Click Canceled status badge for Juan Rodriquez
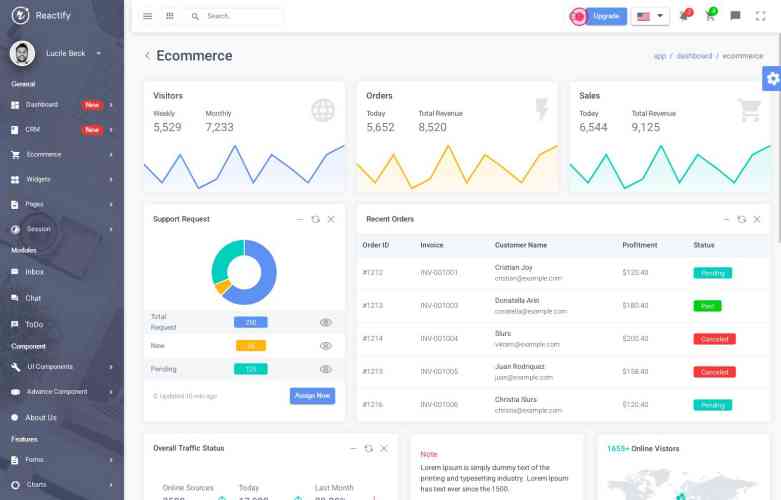 tap(714, 372)
